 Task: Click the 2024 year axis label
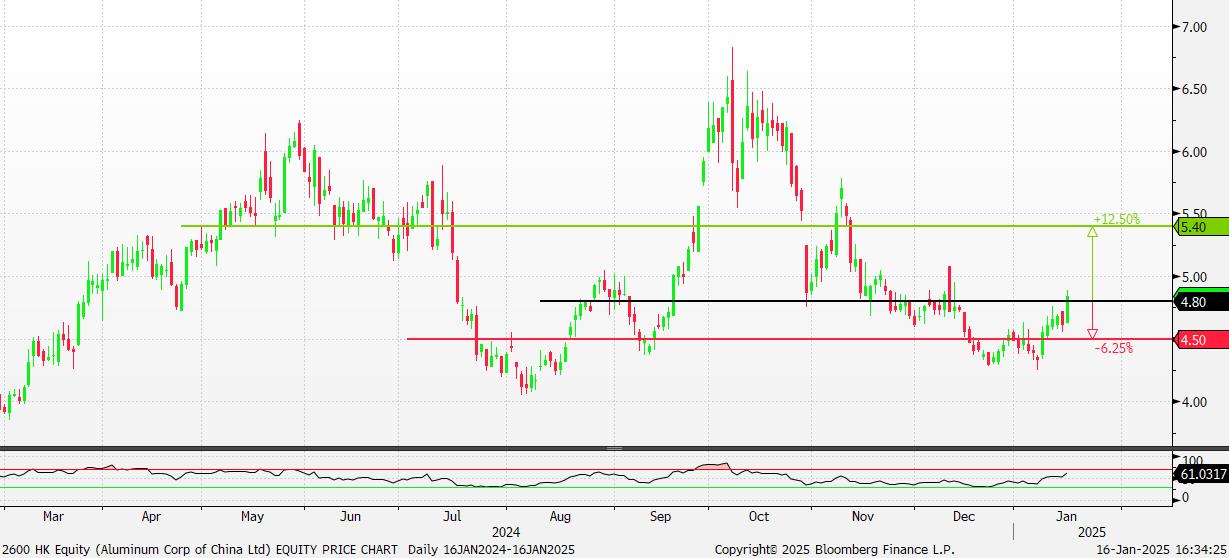[508, 533]
